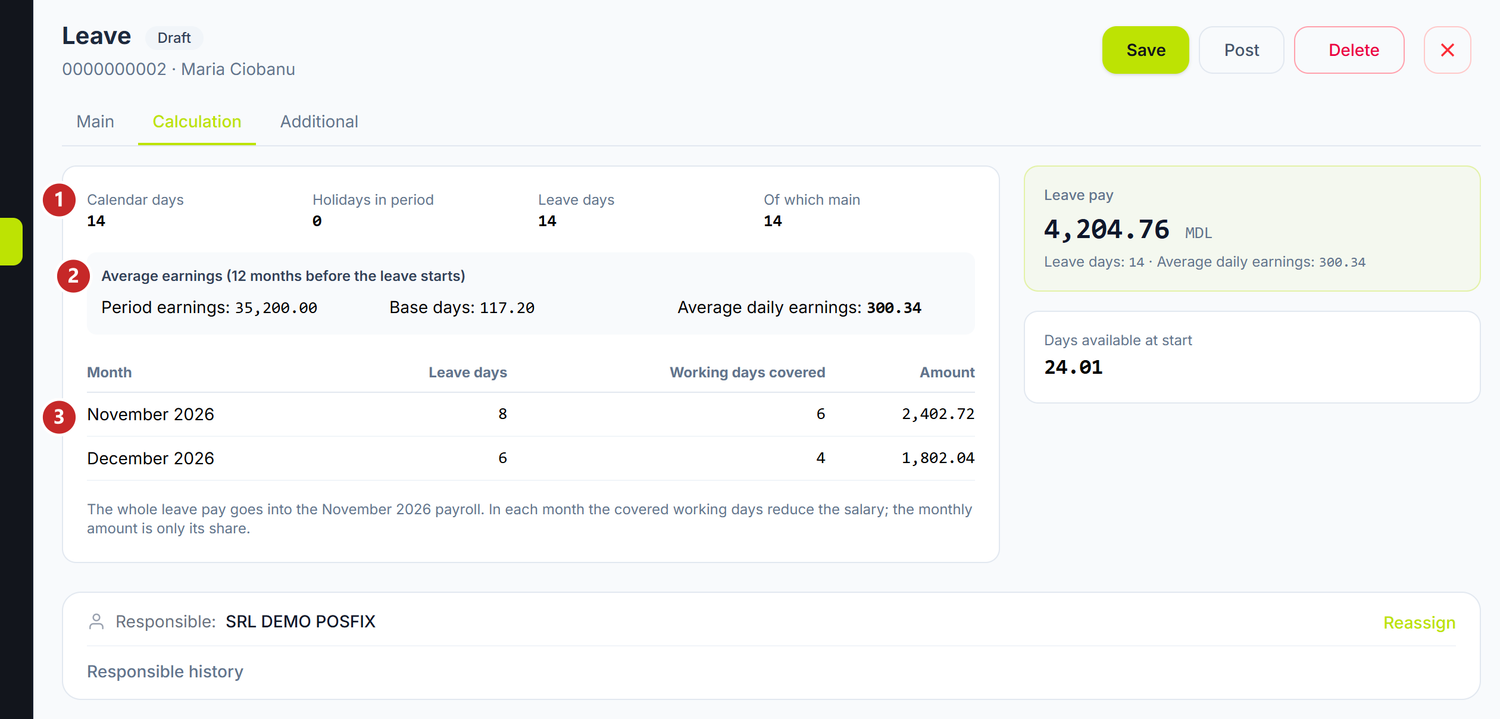Click the 'Average earnings (12 months…)' heading
The image size is (1500, 719).
(x=283, y=276)
